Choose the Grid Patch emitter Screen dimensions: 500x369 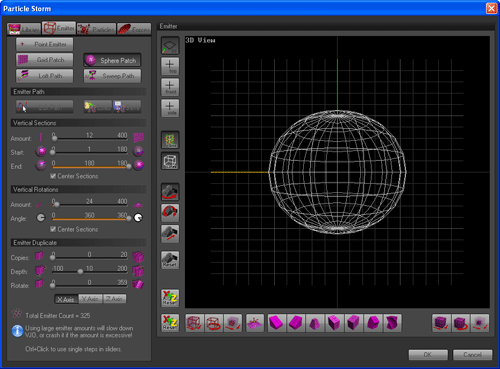coord(44,60)
